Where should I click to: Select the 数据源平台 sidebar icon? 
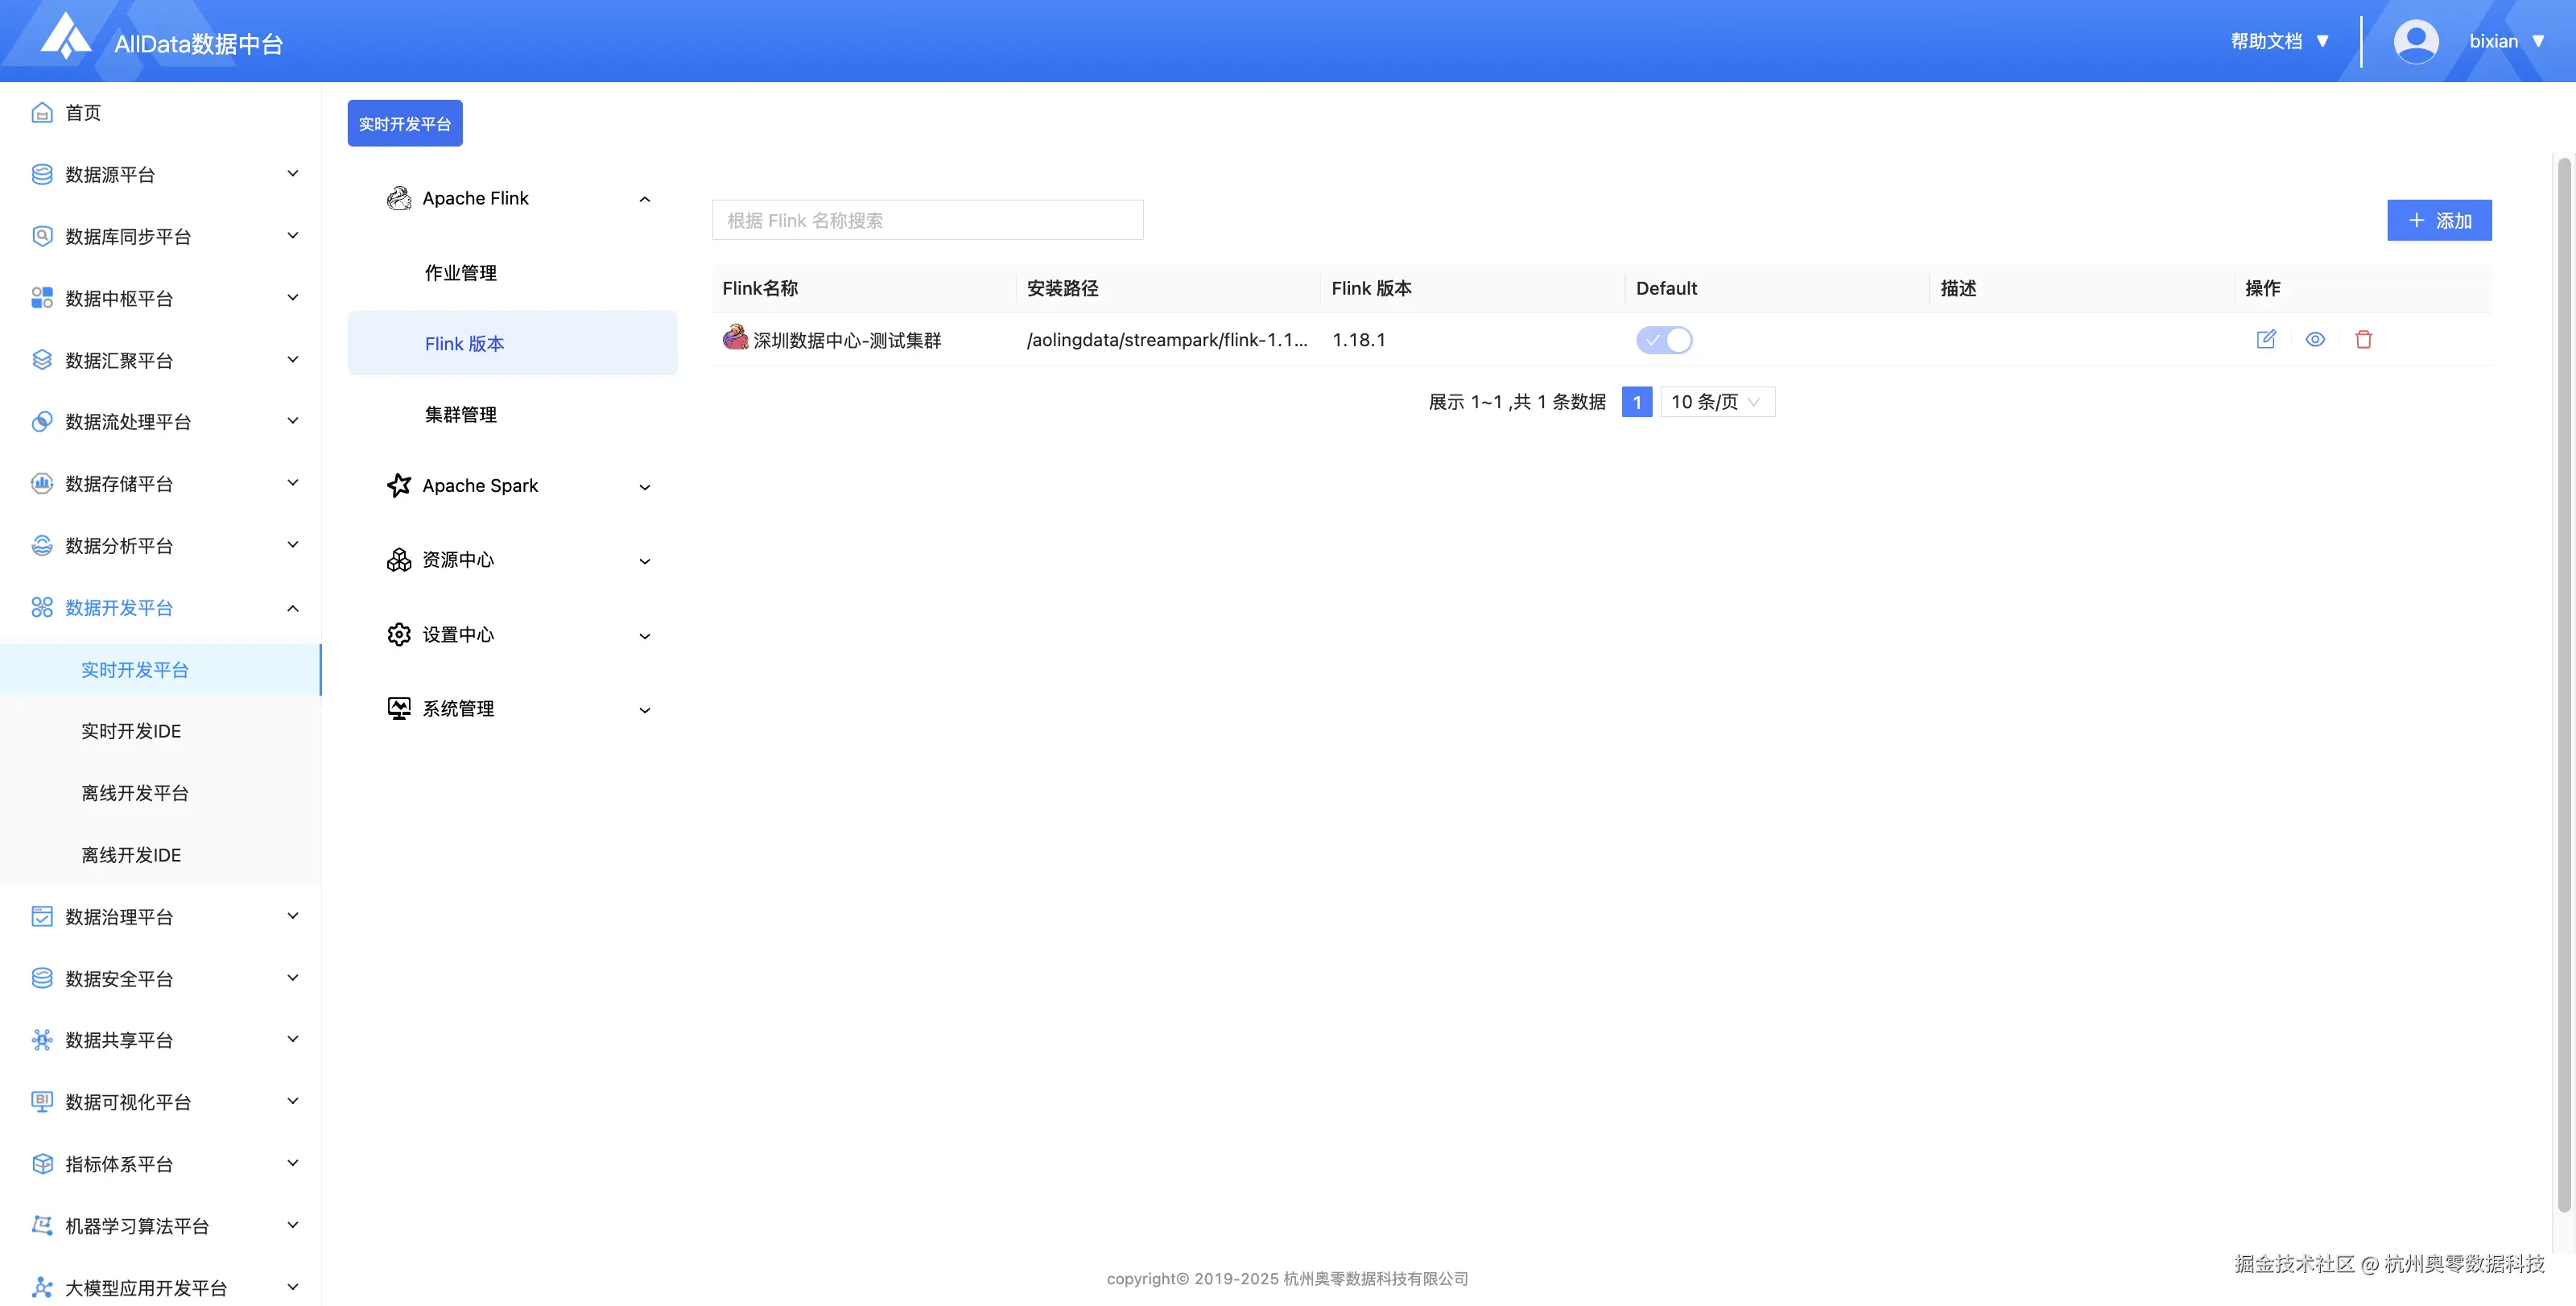(41, 174)
